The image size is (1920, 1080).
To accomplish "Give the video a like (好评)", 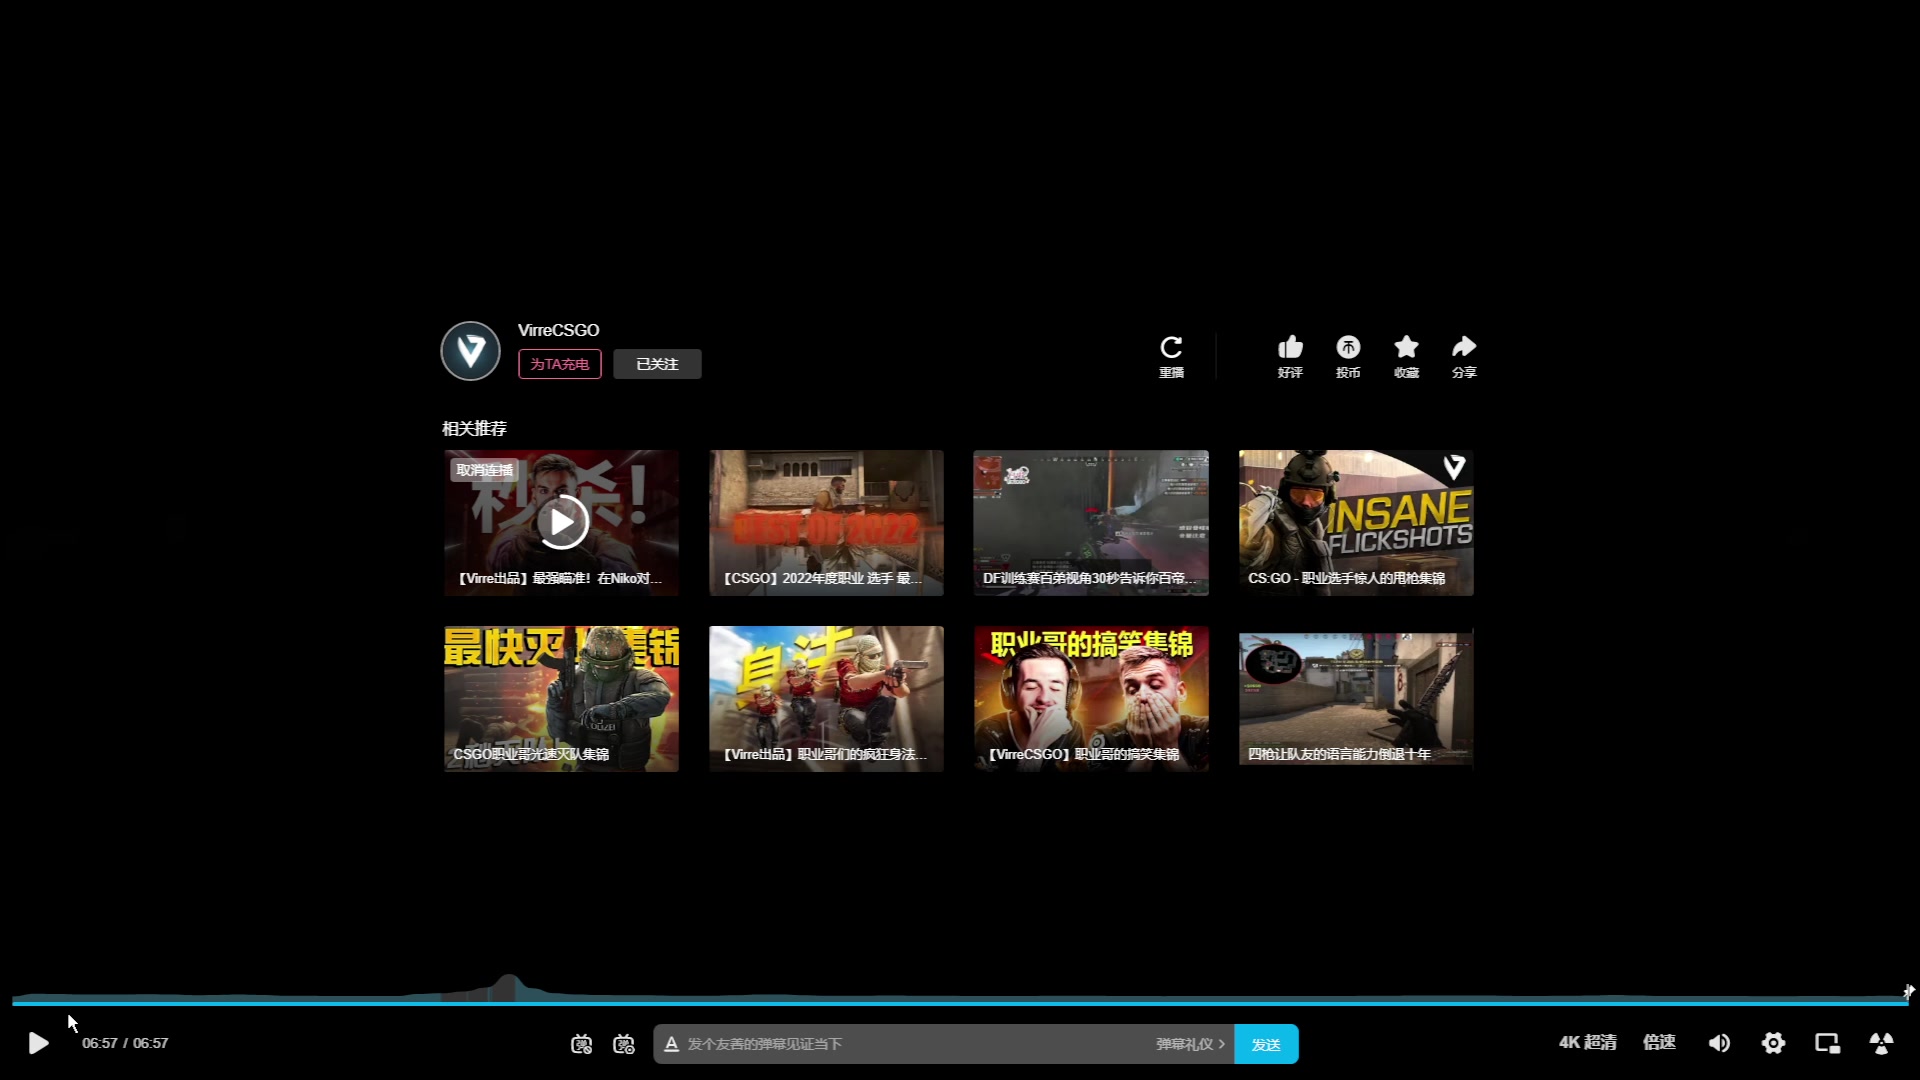I will pyautogui.click(x=1290, y=347).
